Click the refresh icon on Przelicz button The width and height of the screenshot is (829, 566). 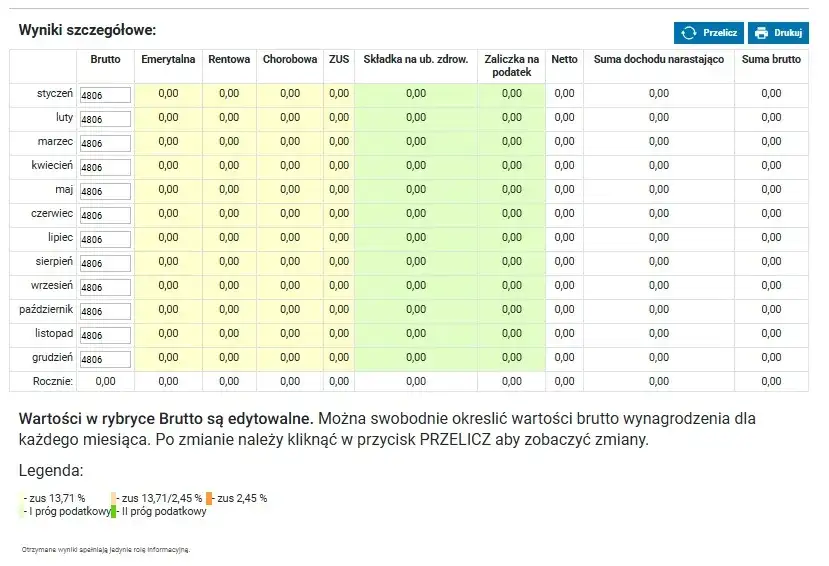[x=688, y=33]
